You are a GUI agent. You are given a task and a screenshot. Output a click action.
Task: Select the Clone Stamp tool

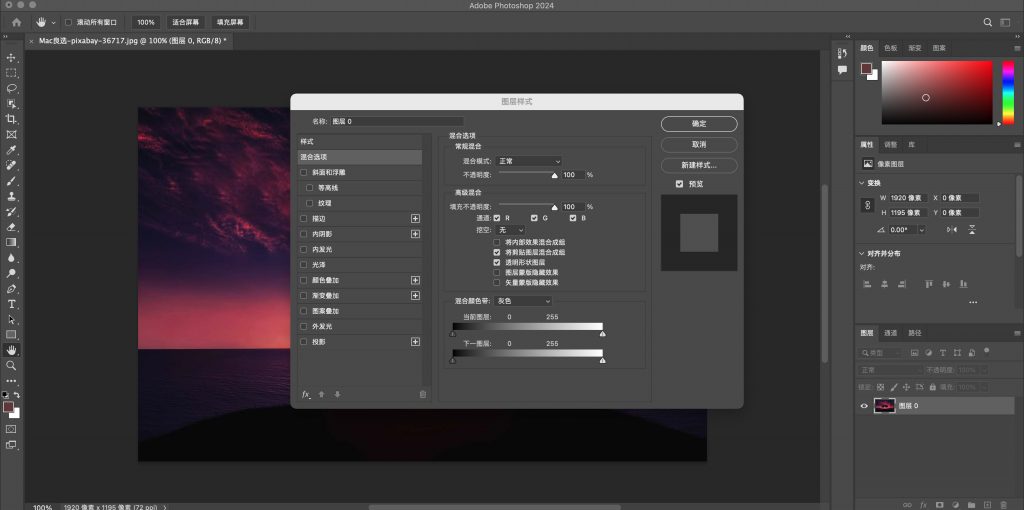[11, 196]
